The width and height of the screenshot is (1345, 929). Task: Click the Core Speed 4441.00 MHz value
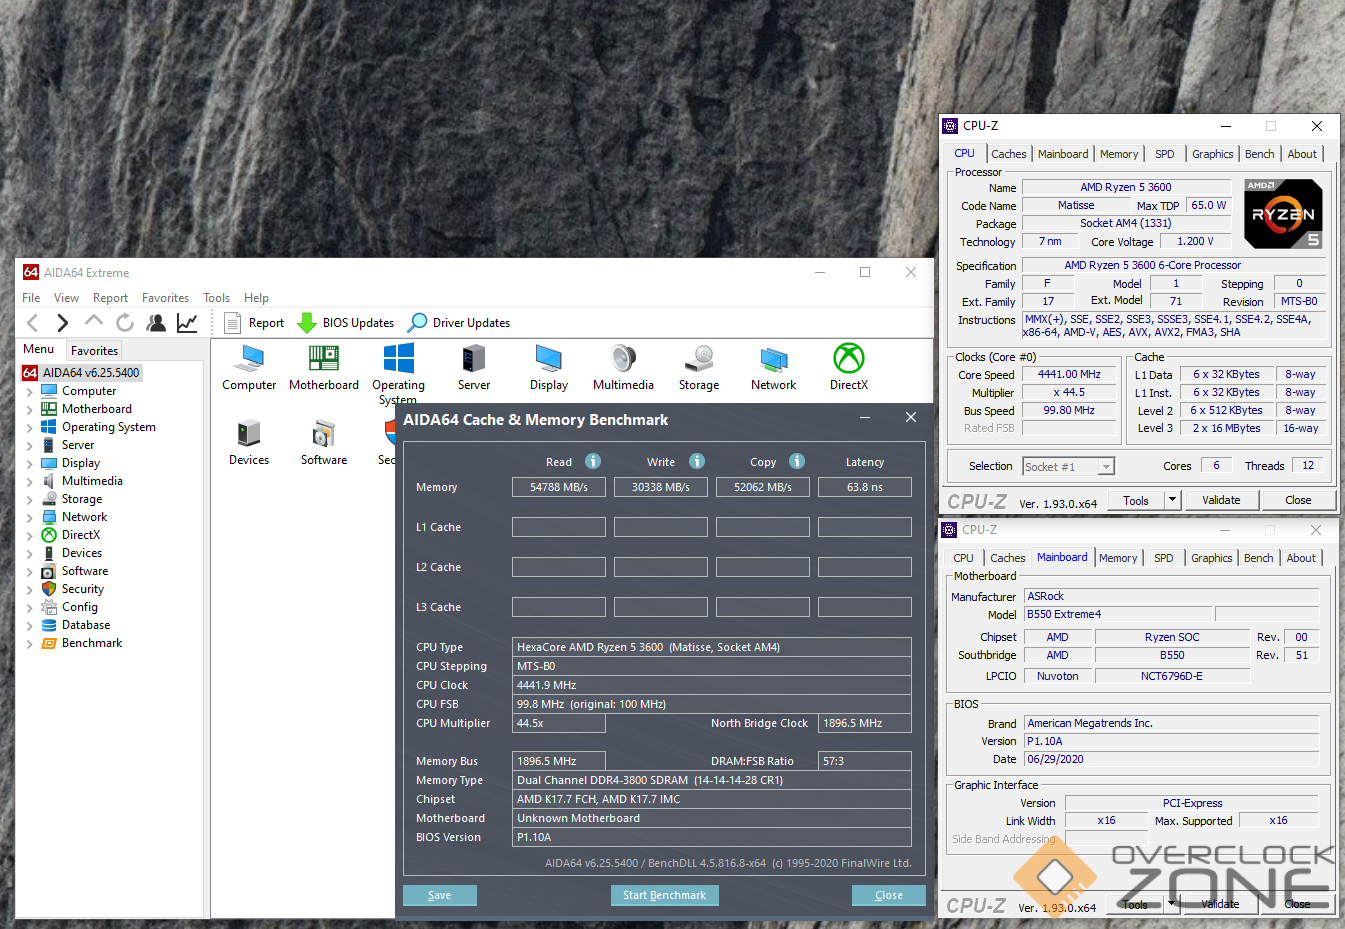click(1069, 375)
